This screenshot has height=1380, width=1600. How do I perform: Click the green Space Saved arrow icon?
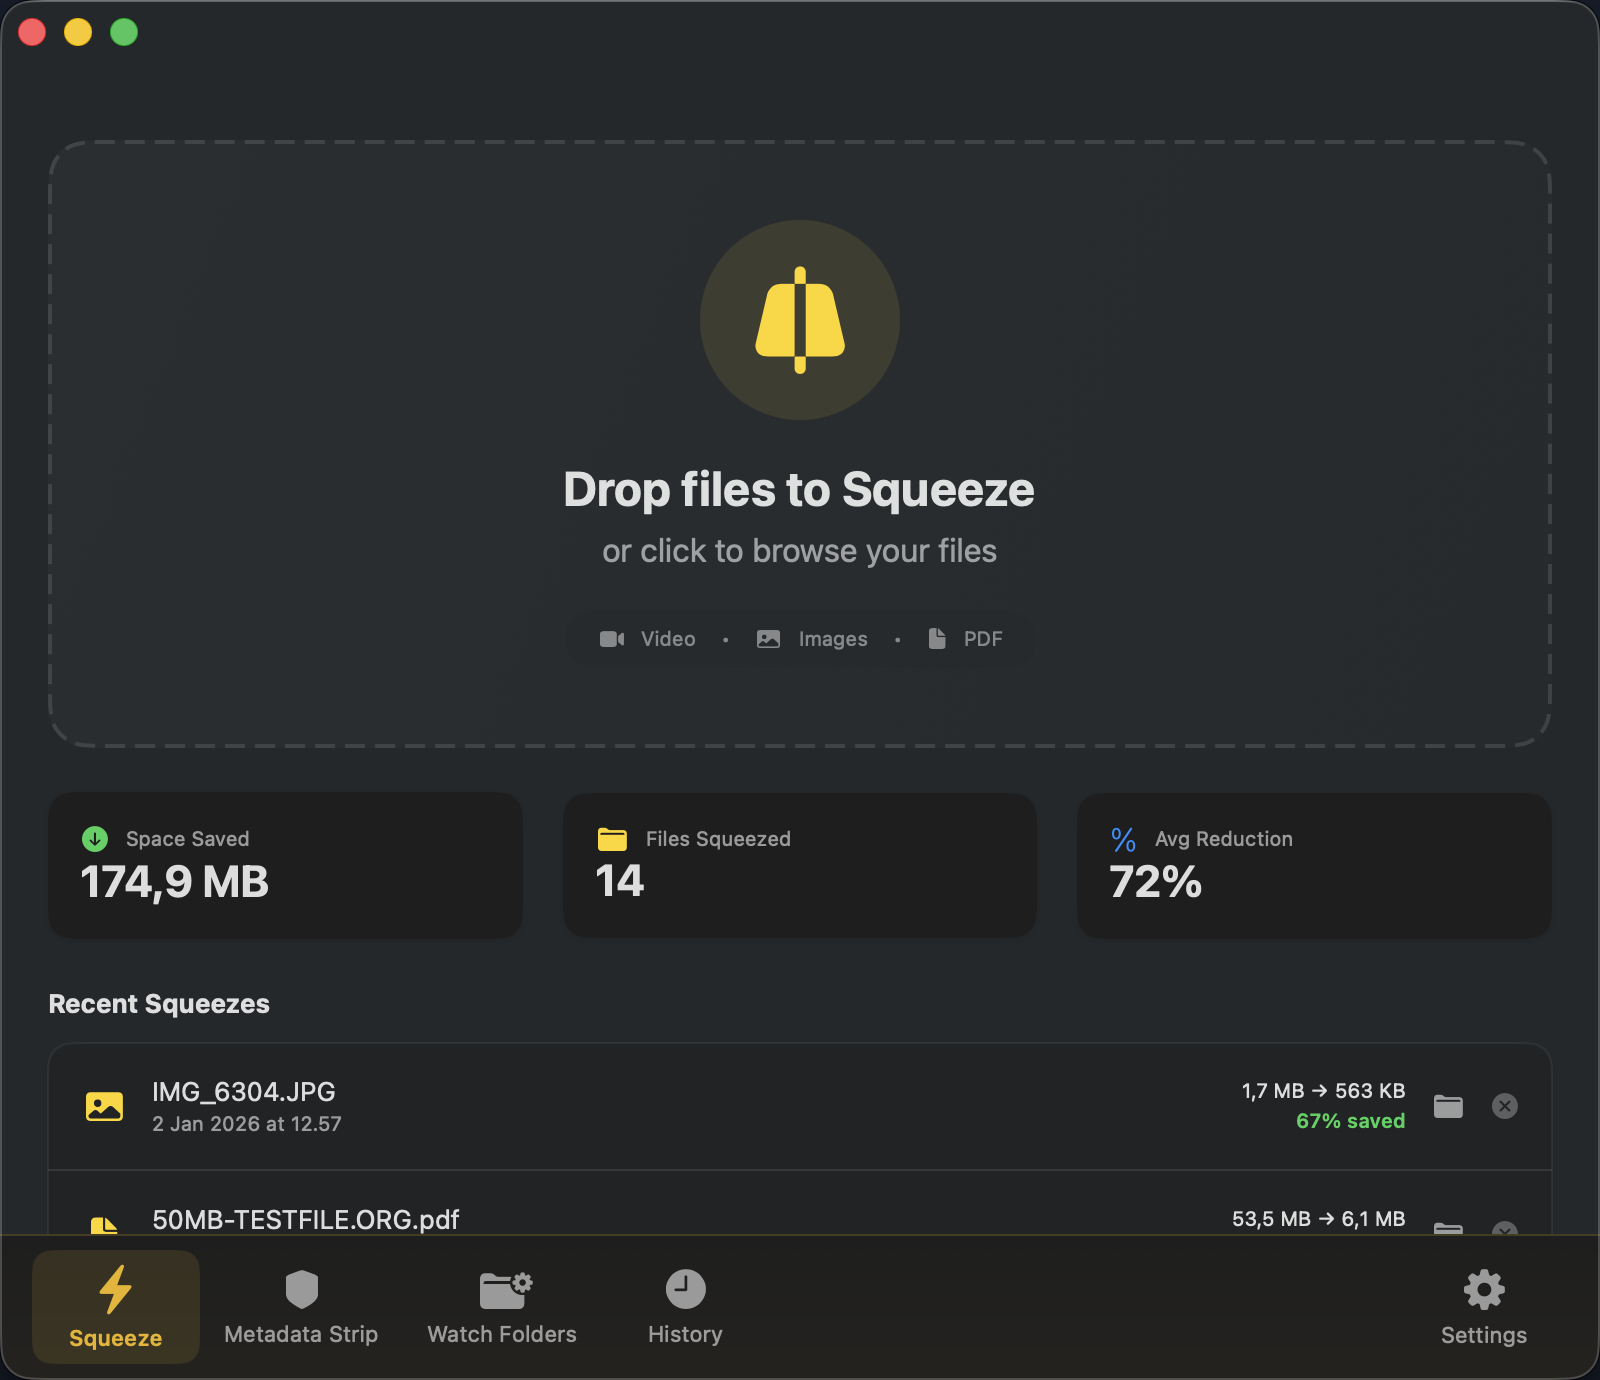(93, 839)
